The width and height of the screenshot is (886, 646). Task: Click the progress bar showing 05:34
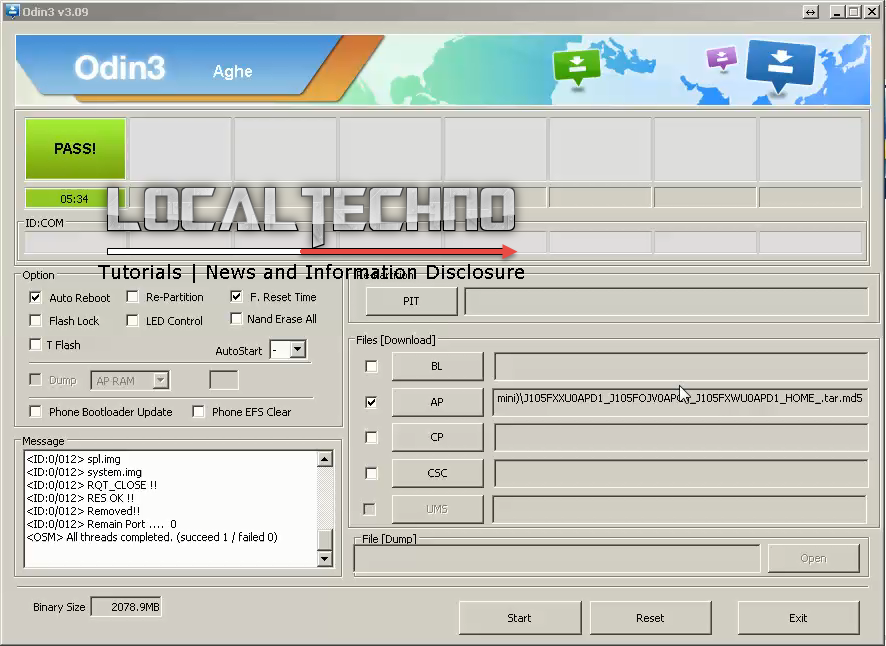click(x=66, y=198)
